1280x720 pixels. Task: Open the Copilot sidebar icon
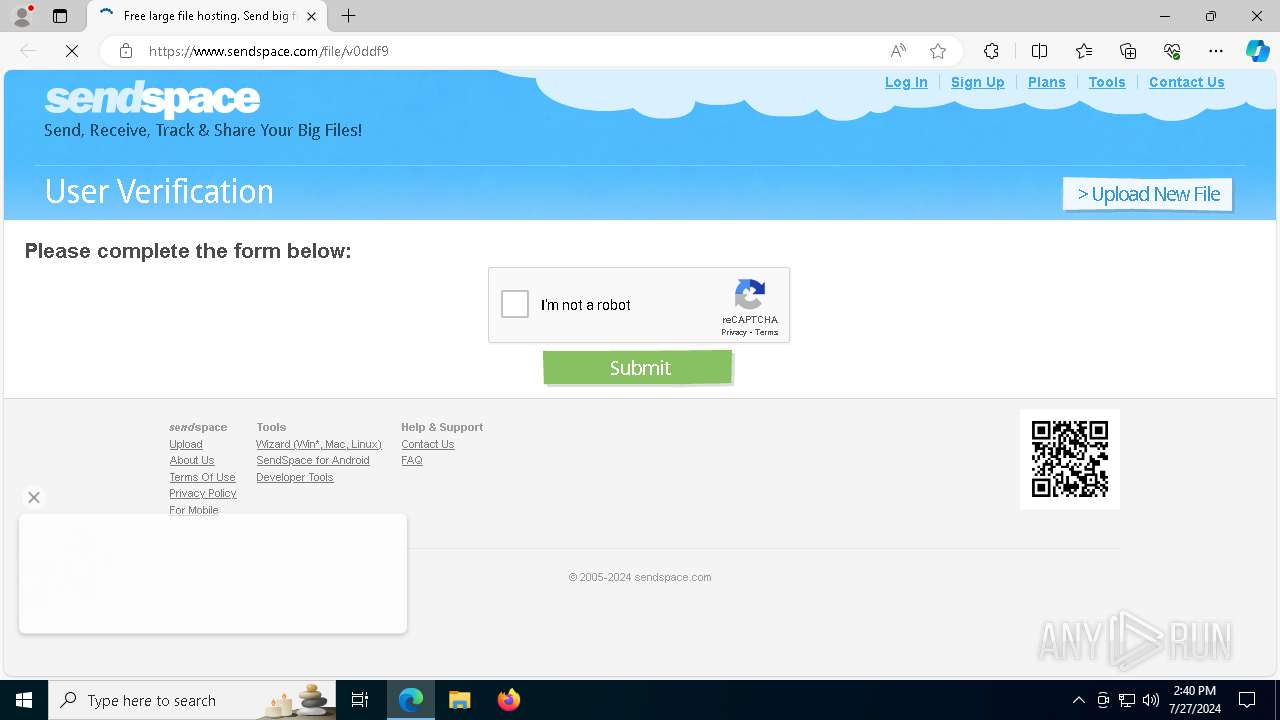coord(1257,51)
